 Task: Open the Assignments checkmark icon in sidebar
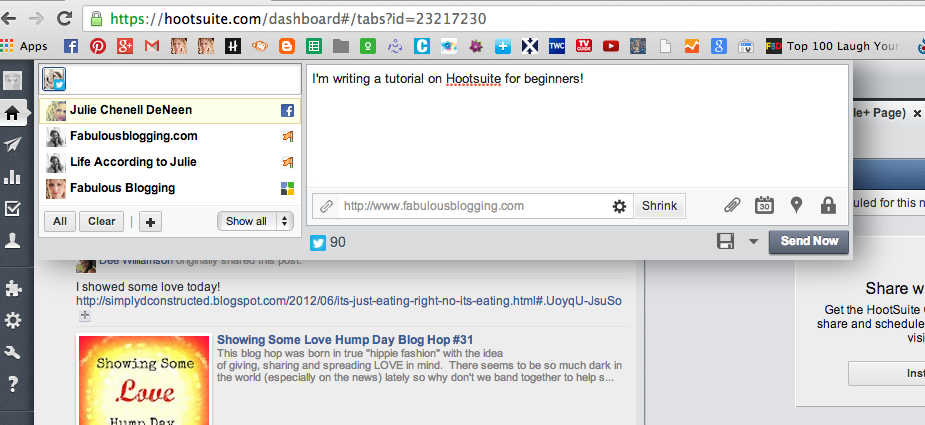point(12,208)
